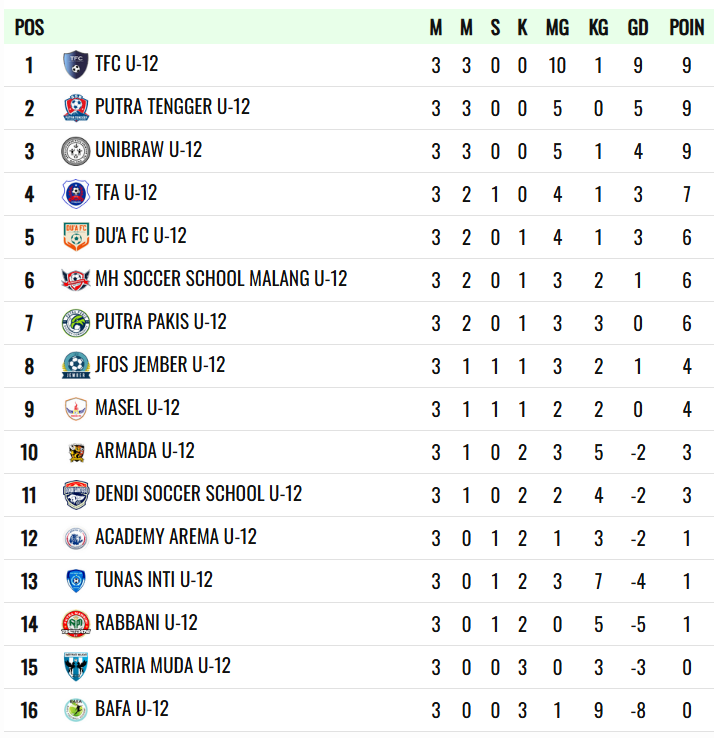
Task: Click the TFA U-12 team badge
Action: [76, 194]
